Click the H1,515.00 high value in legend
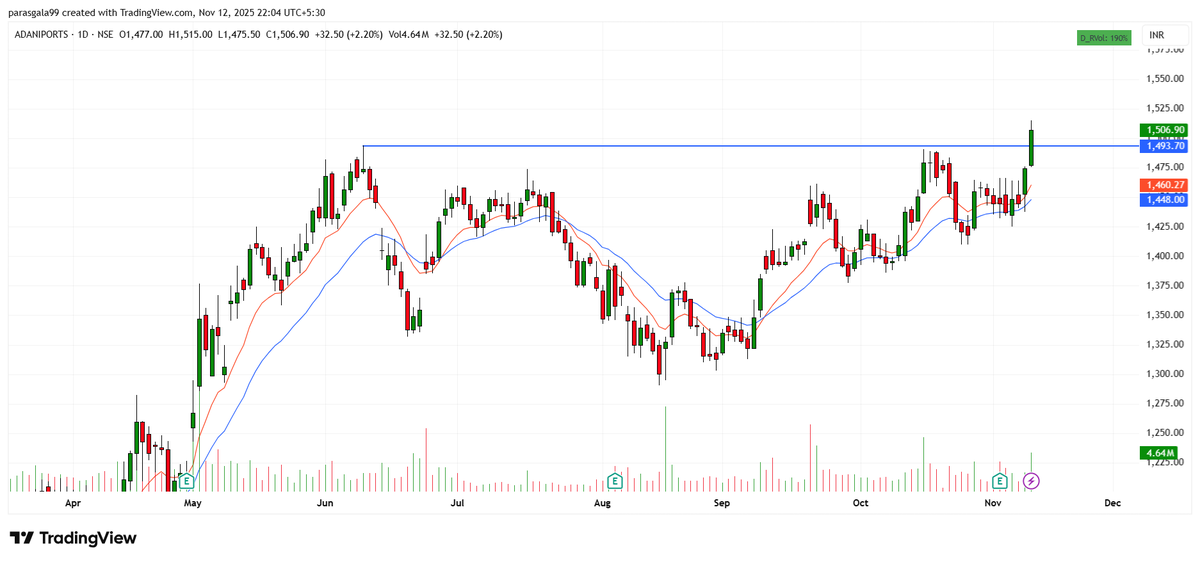The width and height of the screenshot is (1200, 562). [x=191, y=34]
